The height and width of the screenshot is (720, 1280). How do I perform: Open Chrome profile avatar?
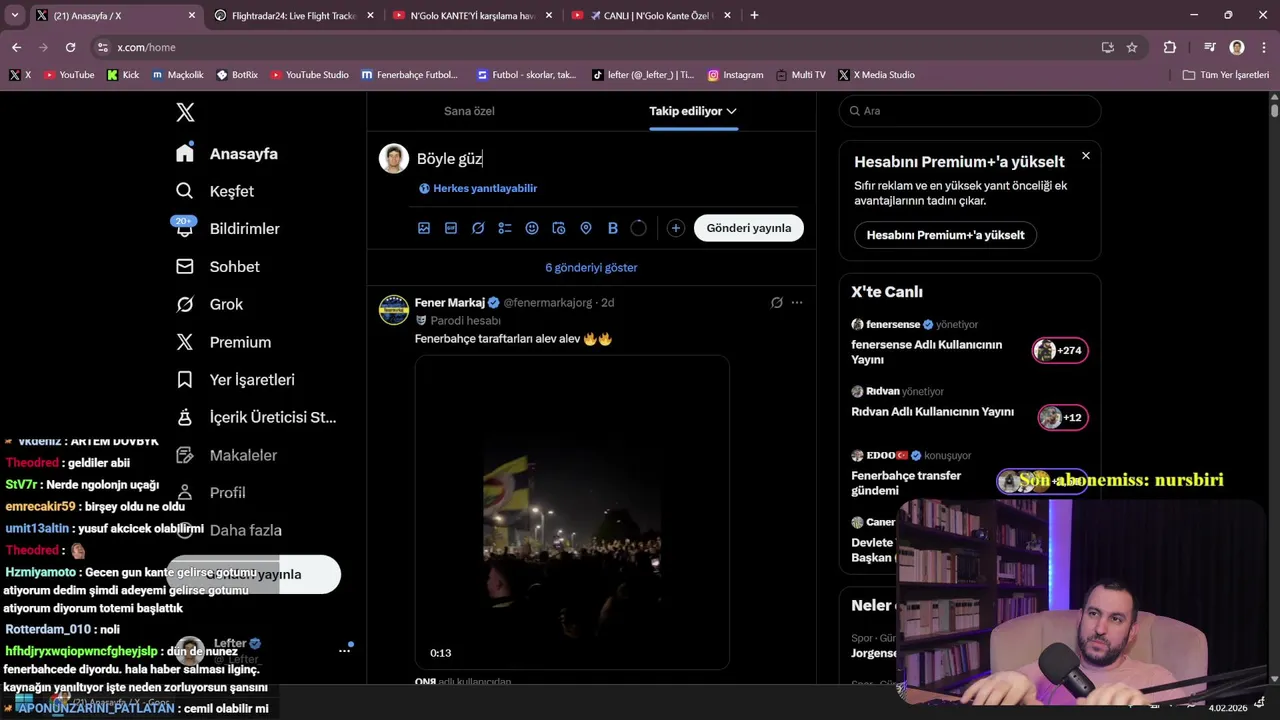pyautogui.click(x=1237, y=47)
